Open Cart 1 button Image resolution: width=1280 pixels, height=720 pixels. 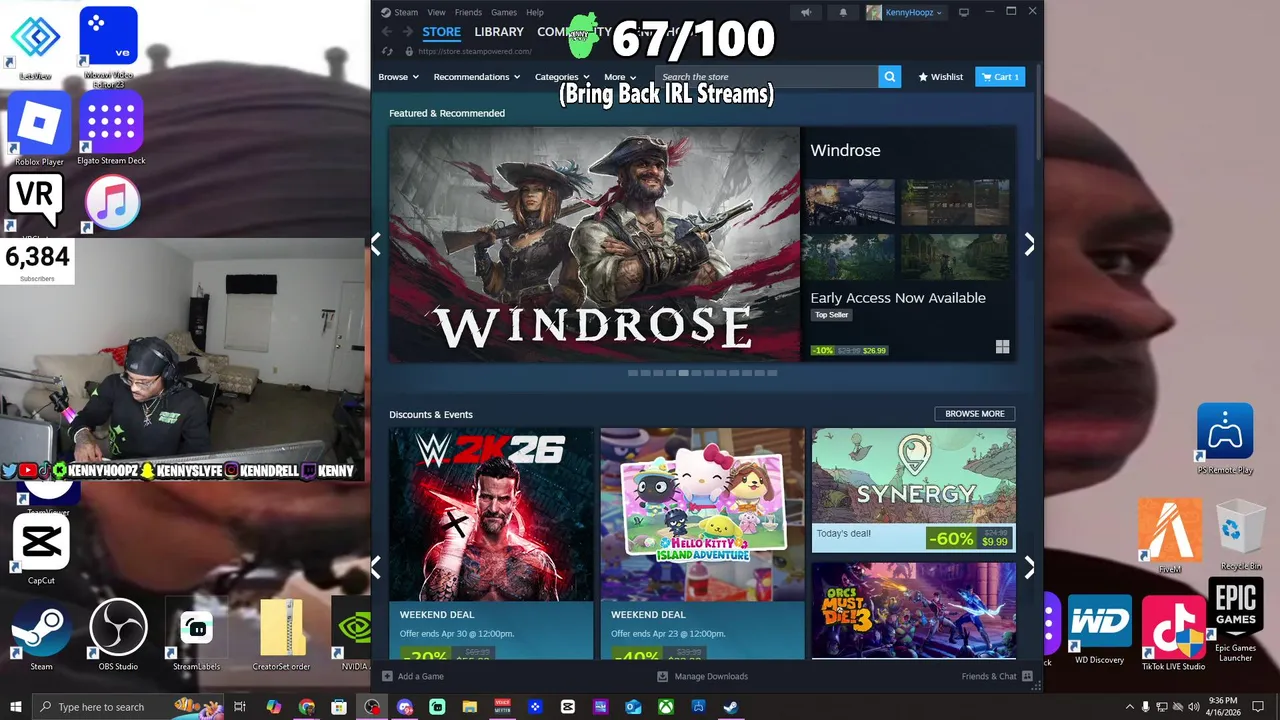[1000, 77]
